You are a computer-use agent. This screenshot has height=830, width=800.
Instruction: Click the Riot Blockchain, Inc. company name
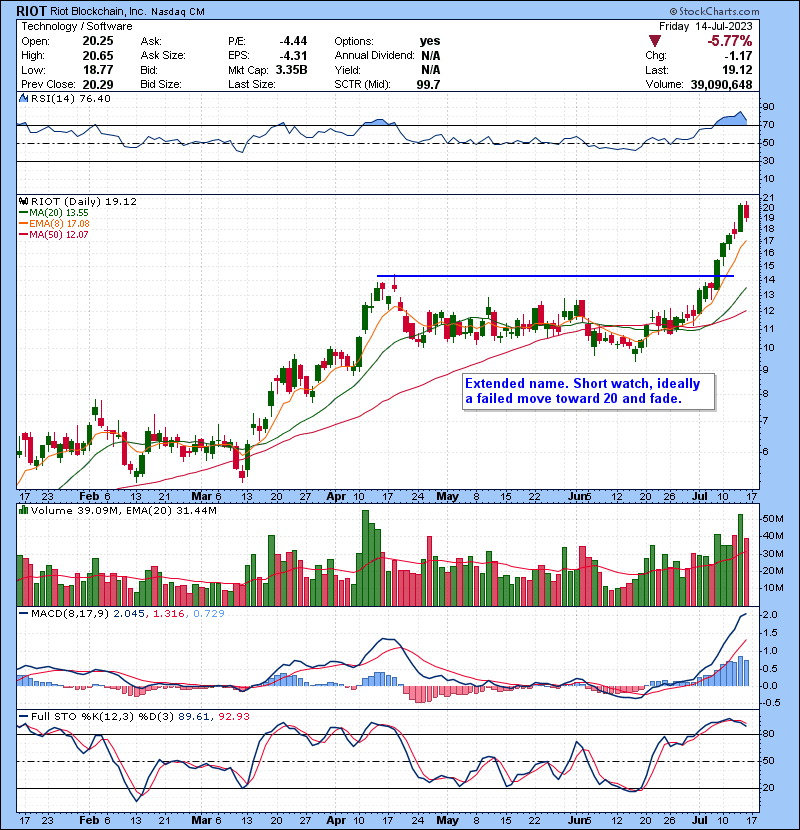pyautogui.click(x=98, y=12)
